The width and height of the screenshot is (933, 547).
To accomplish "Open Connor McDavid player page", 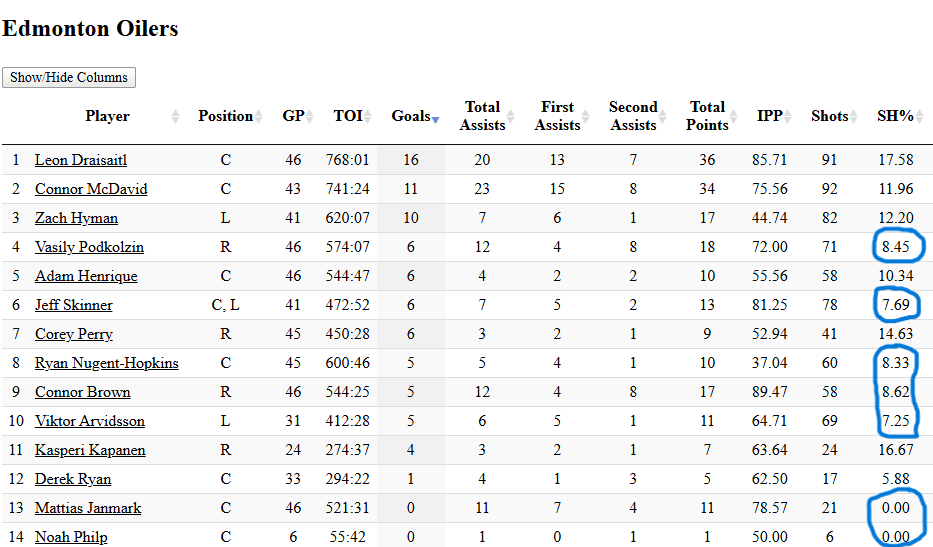I will [x=91, y=189].
